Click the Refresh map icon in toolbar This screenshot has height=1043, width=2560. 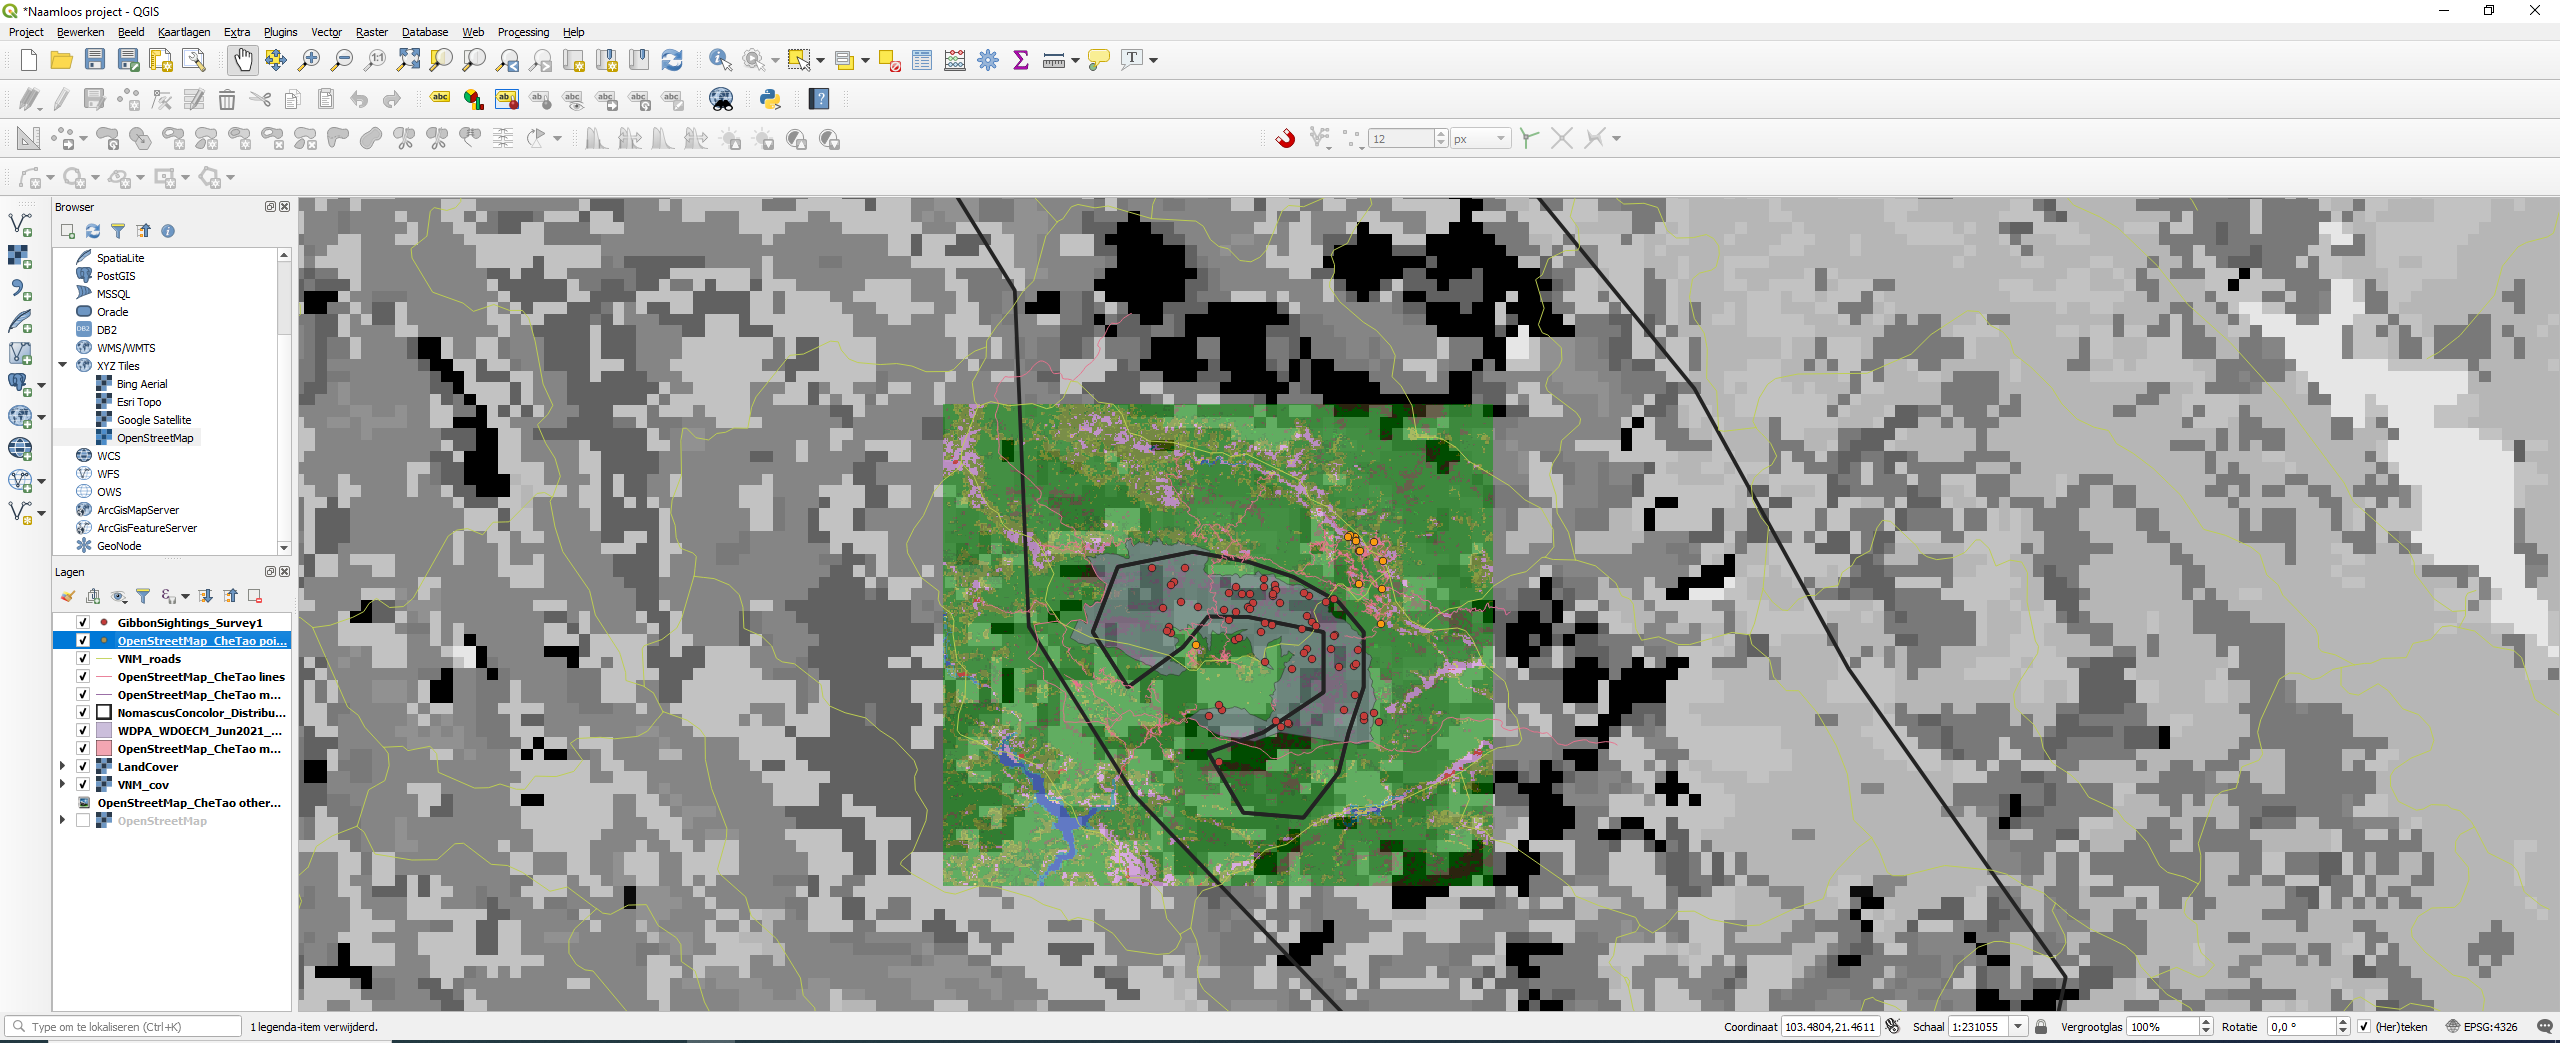(672, 60)
